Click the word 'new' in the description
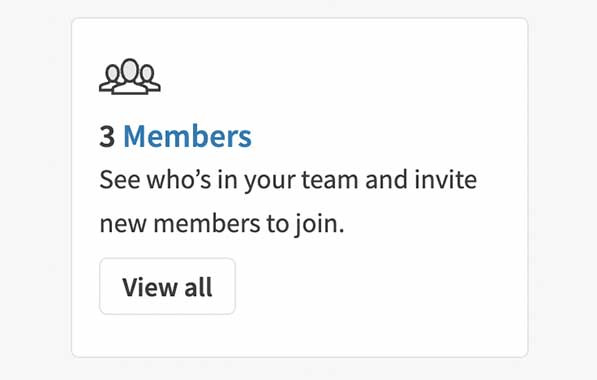 tap(123, 225)
